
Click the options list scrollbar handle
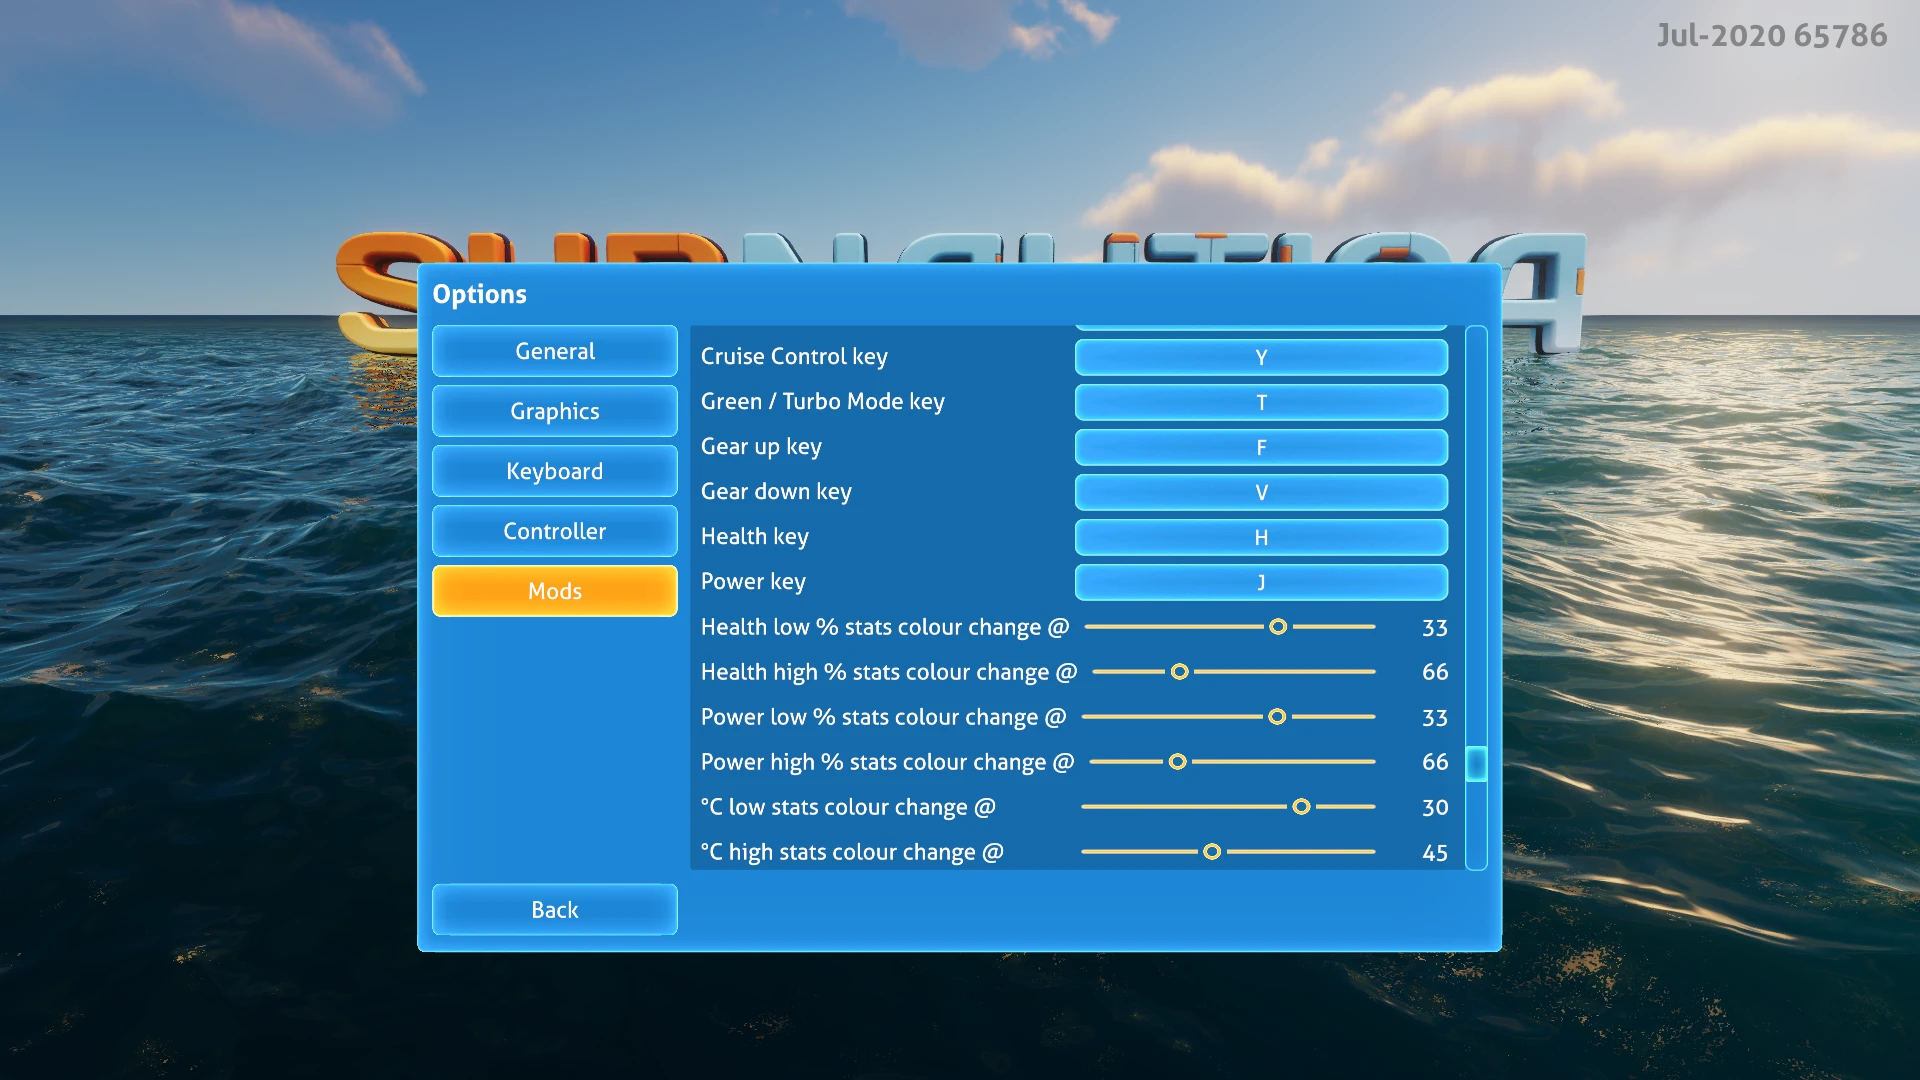[1476, 763]
